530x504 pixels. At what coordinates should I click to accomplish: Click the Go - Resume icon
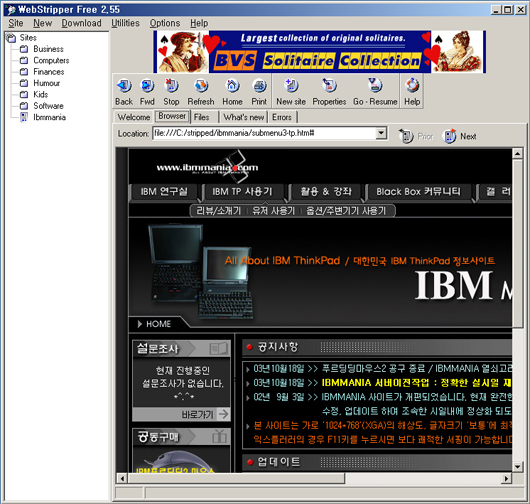(375, 86)
